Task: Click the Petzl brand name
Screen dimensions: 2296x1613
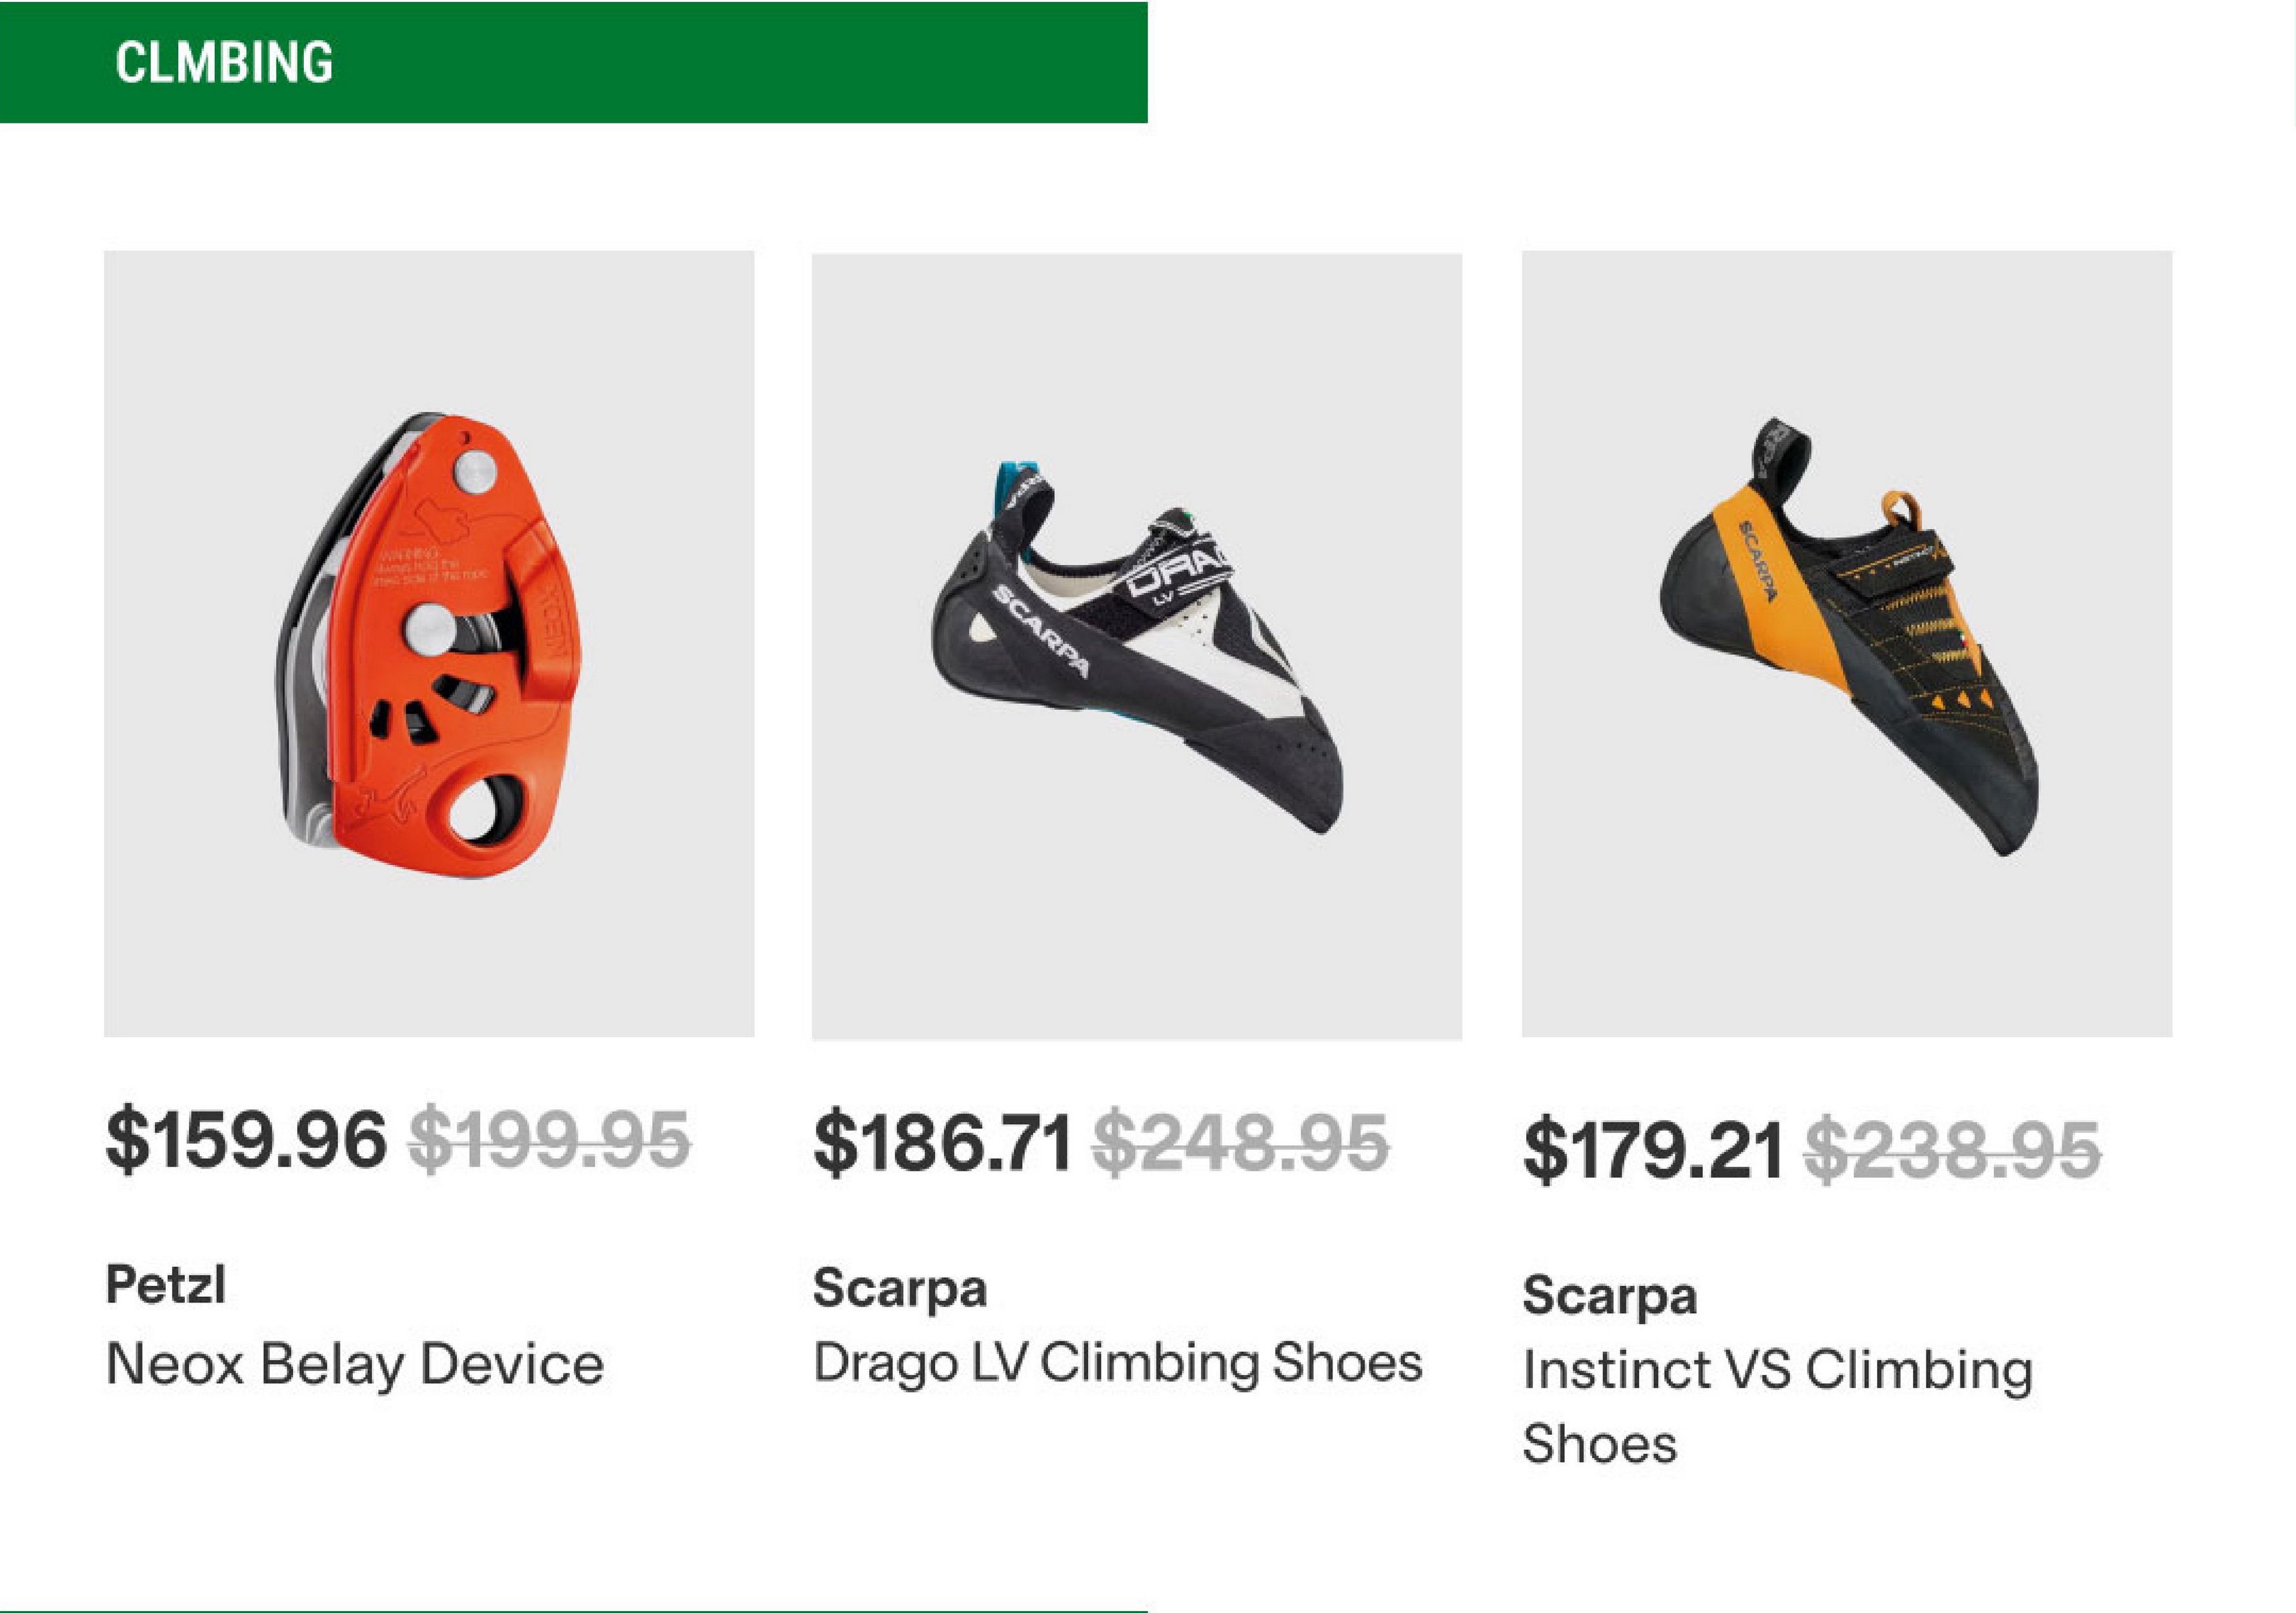Action: 166,1285
